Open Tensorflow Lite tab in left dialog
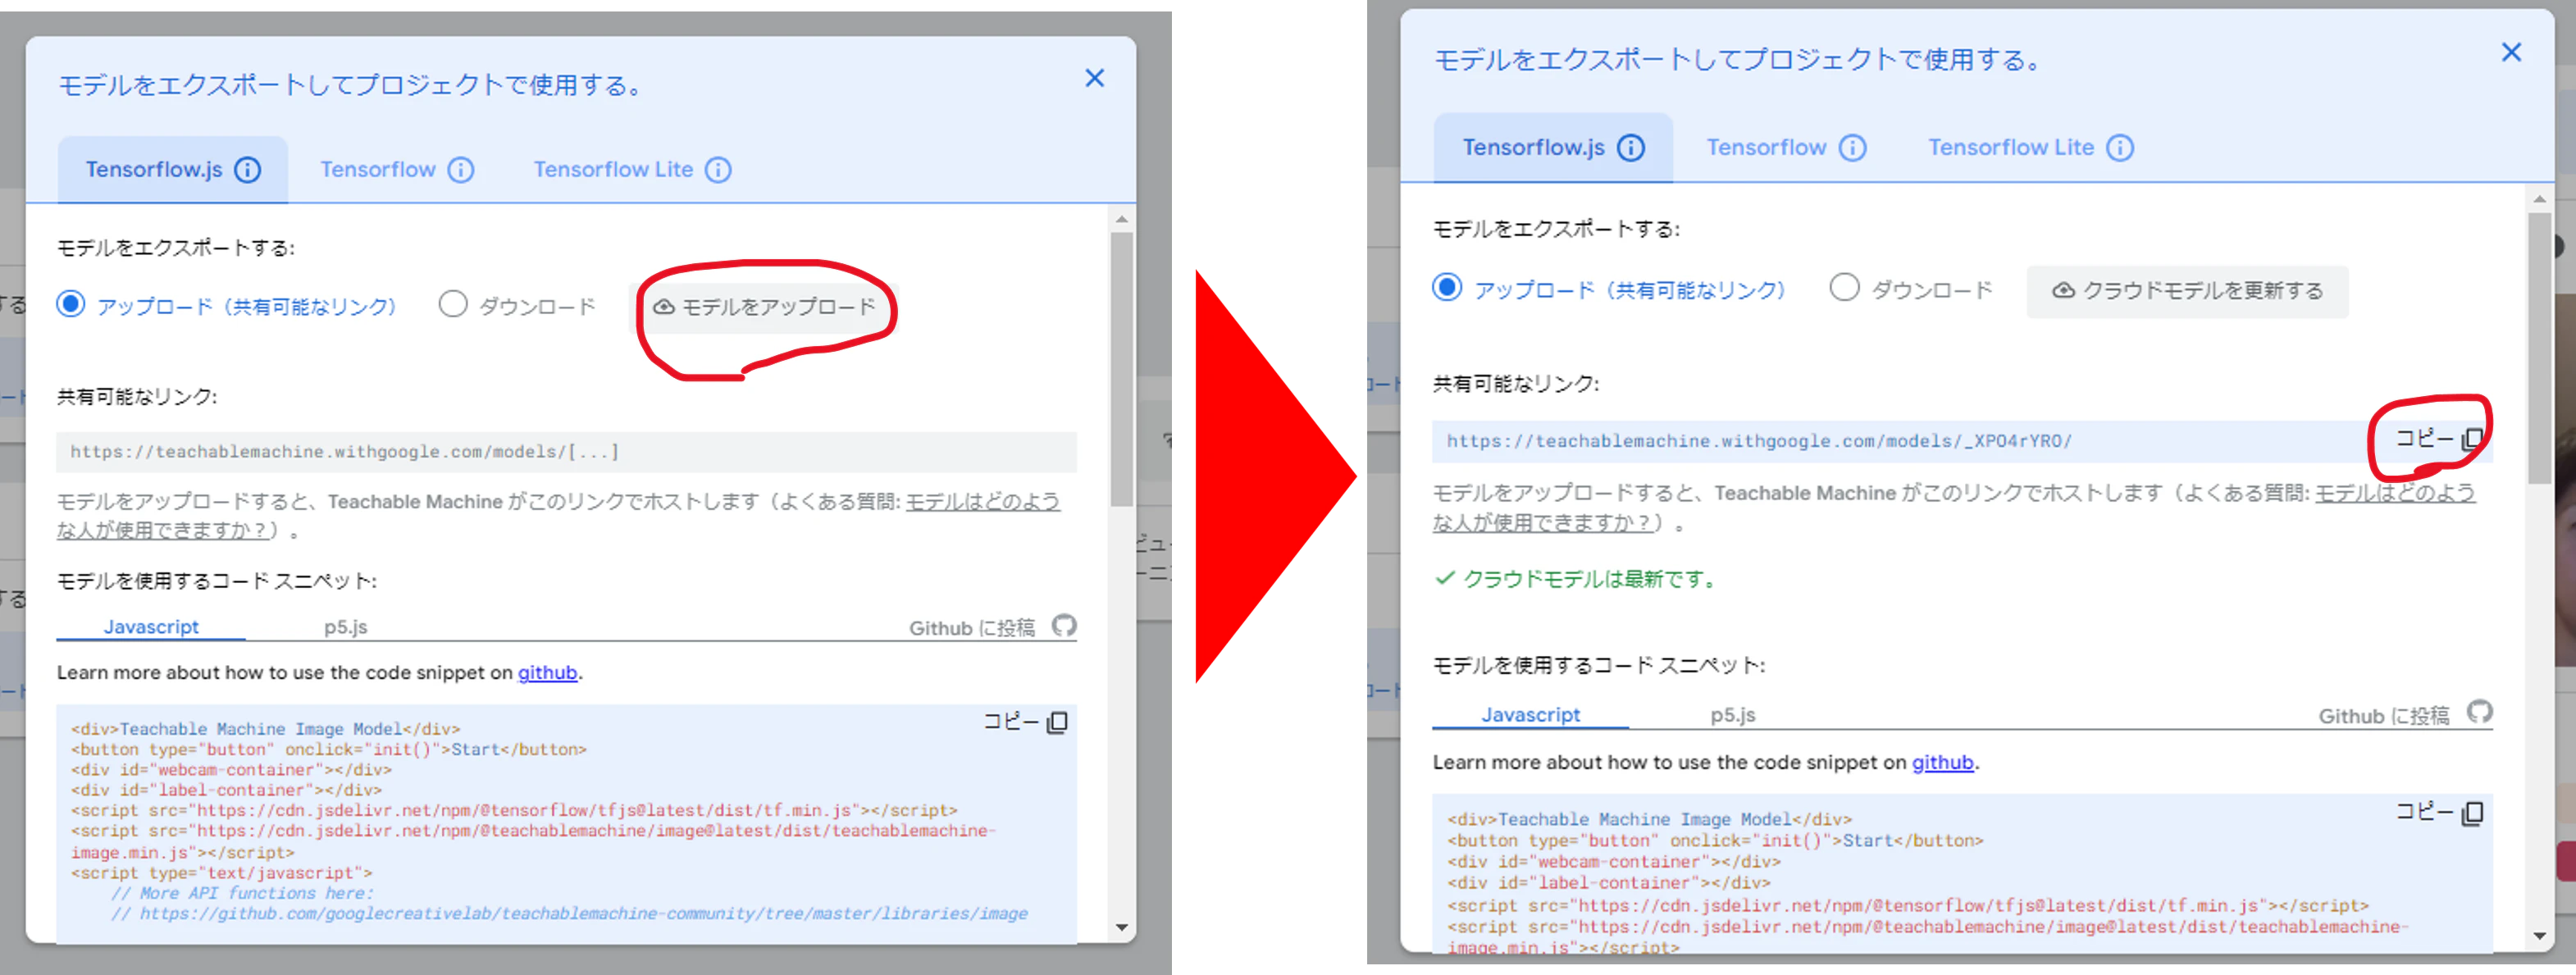The height and width of the screenshot is (975, 2576). [632, 170]
